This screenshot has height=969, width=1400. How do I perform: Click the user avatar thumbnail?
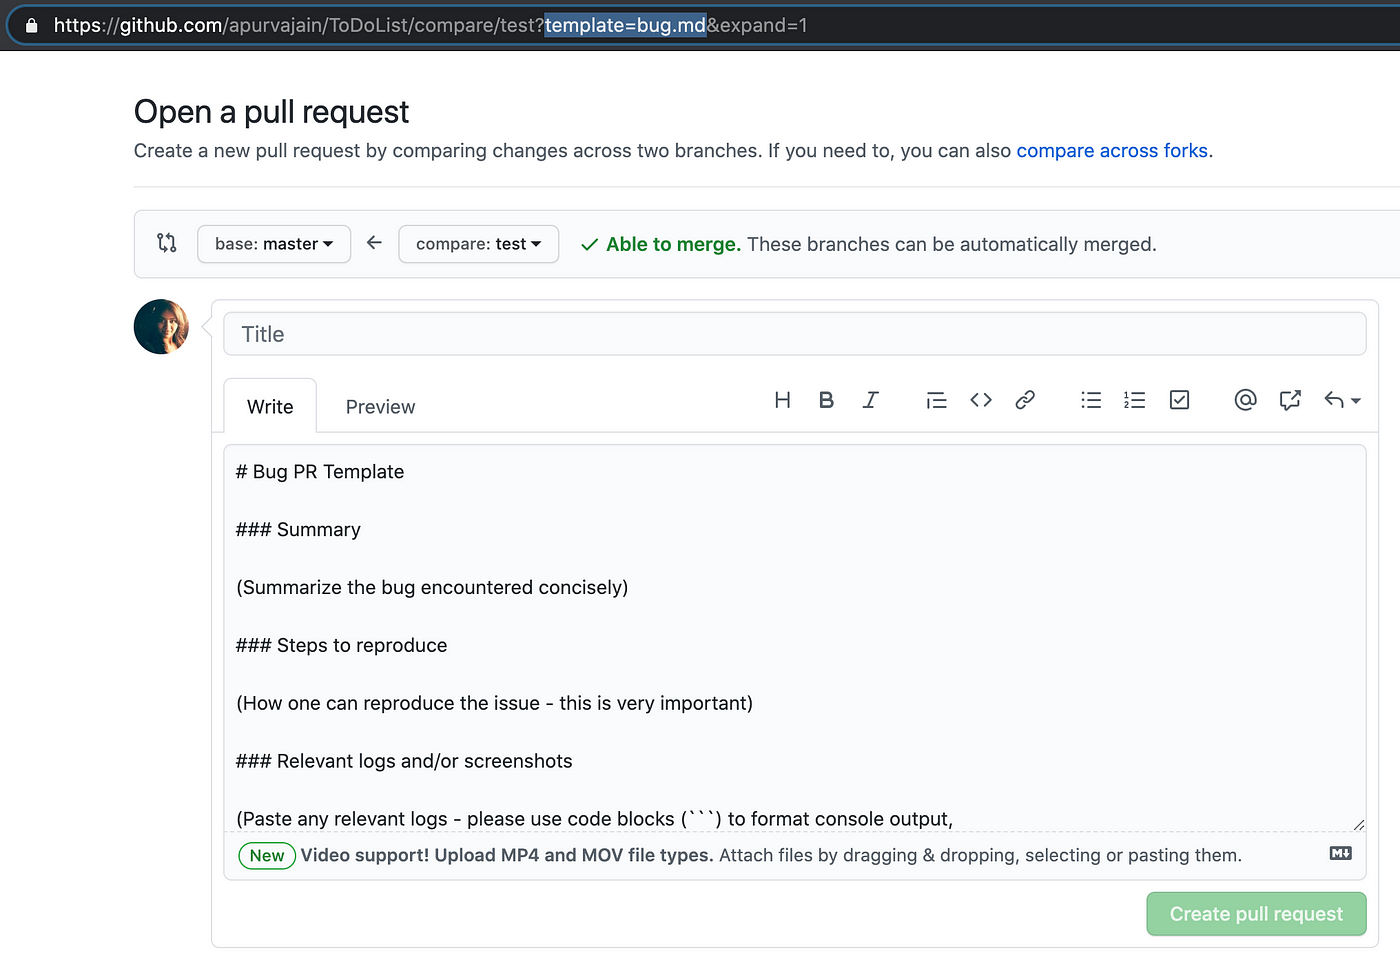(x=161, y=326)
